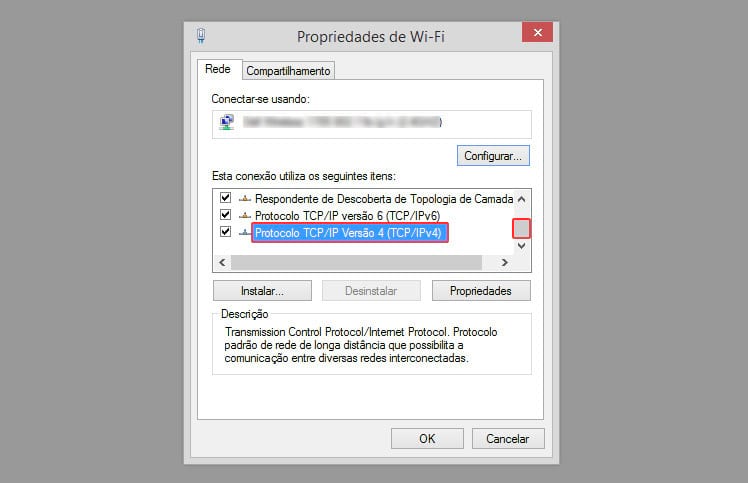Click the Propriedades button
The image size is (748, 483).
(481, 291)
